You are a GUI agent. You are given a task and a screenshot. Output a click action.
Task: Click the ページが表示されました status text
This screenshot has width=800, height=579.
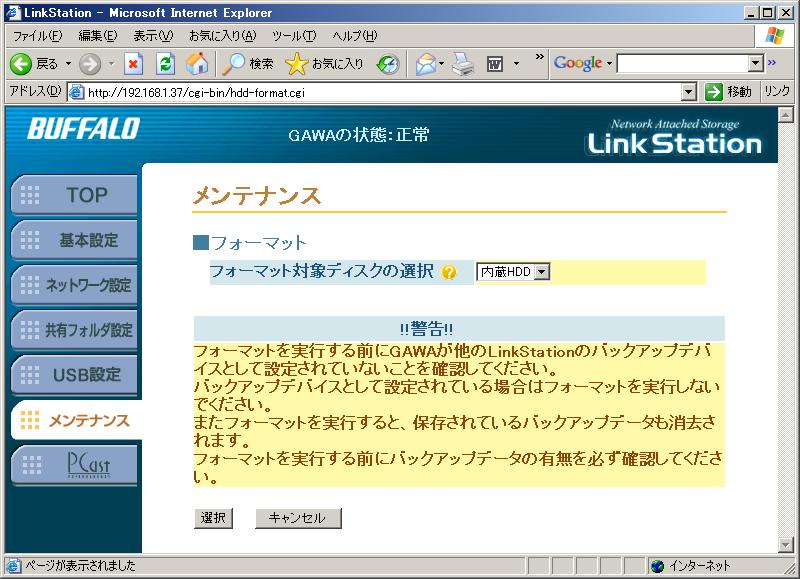[x=81, y=566]
